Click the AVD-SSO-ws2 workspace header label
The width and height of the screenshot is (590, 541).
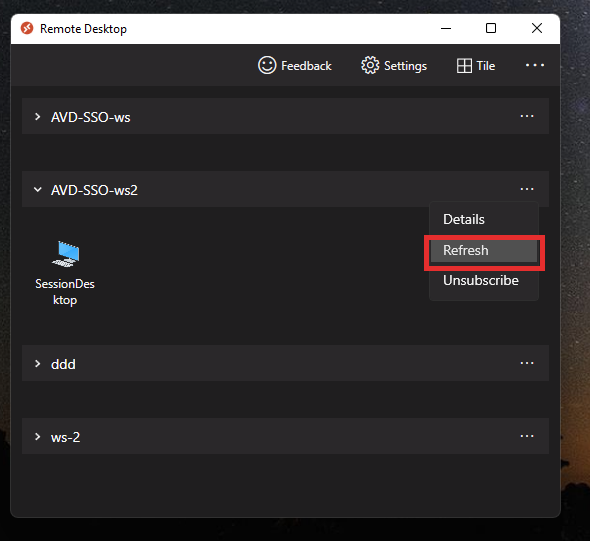(94, 190)
